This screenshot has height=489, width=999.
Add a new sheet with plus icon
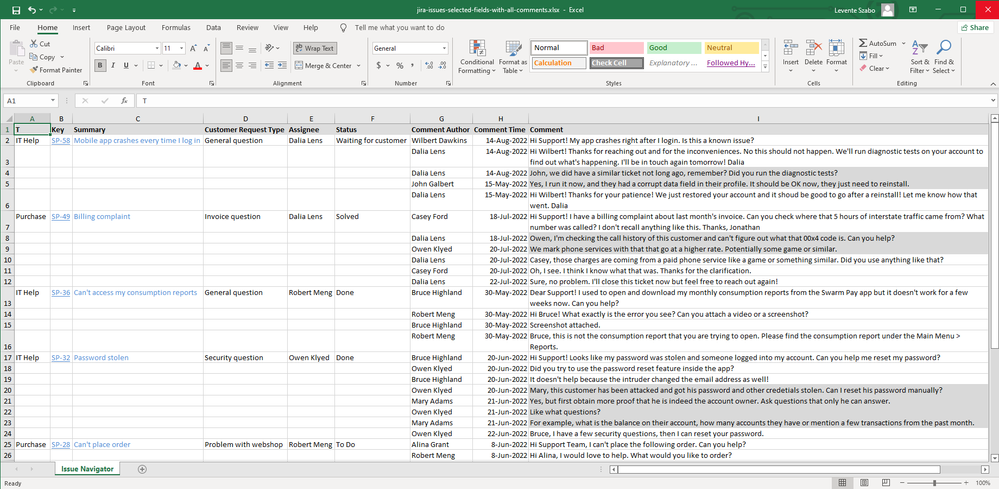[142, 468]
